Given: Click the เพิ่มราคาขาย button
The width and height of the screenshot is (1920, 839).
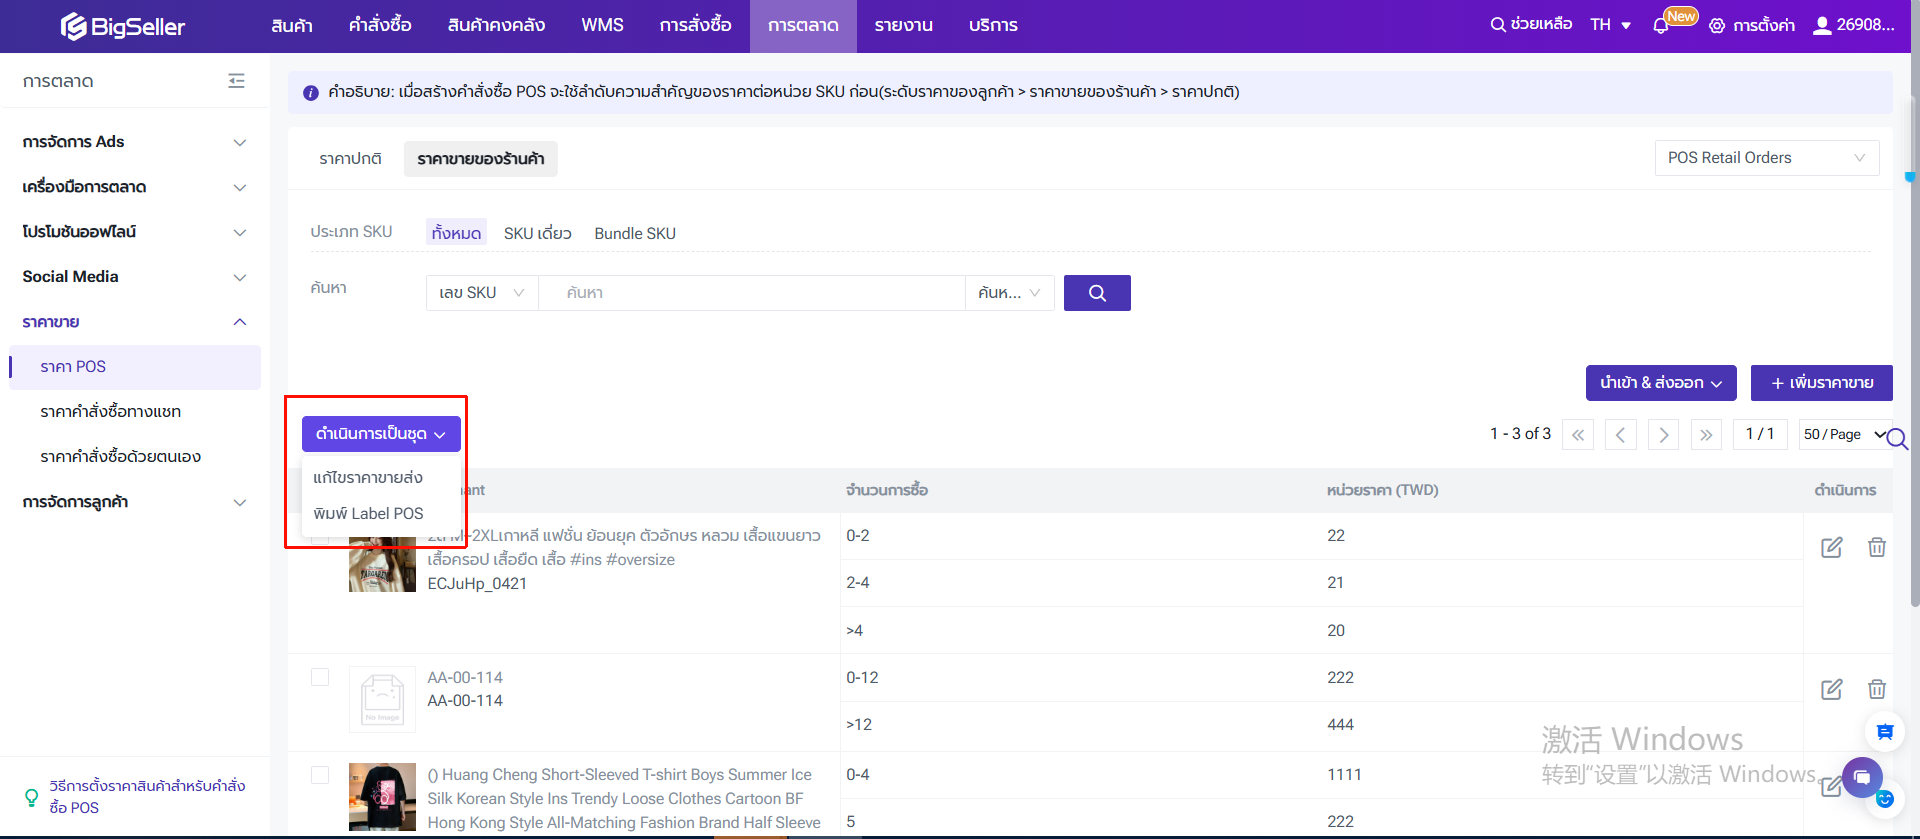Looking at the screenshot, I should point(1821,383).
